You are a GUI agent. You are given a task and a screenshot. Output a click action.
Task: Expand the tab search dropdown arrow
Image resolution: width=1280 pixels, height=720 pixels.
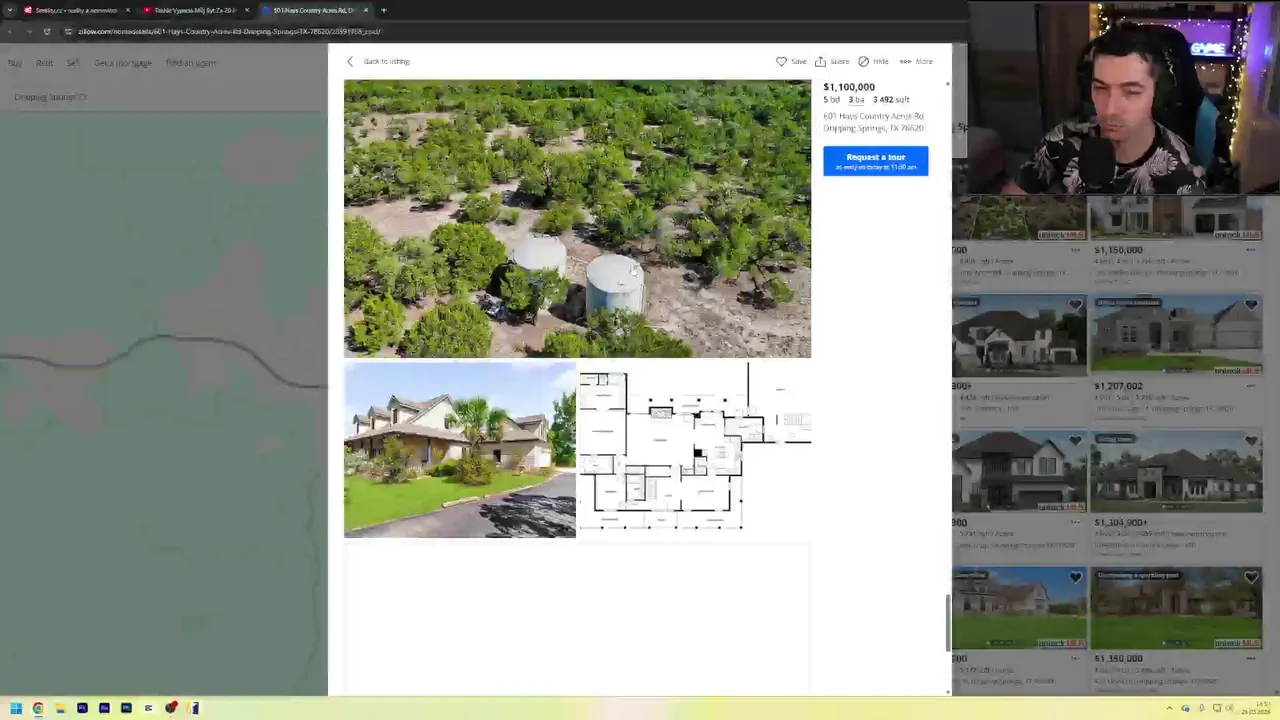pos(10,10)
